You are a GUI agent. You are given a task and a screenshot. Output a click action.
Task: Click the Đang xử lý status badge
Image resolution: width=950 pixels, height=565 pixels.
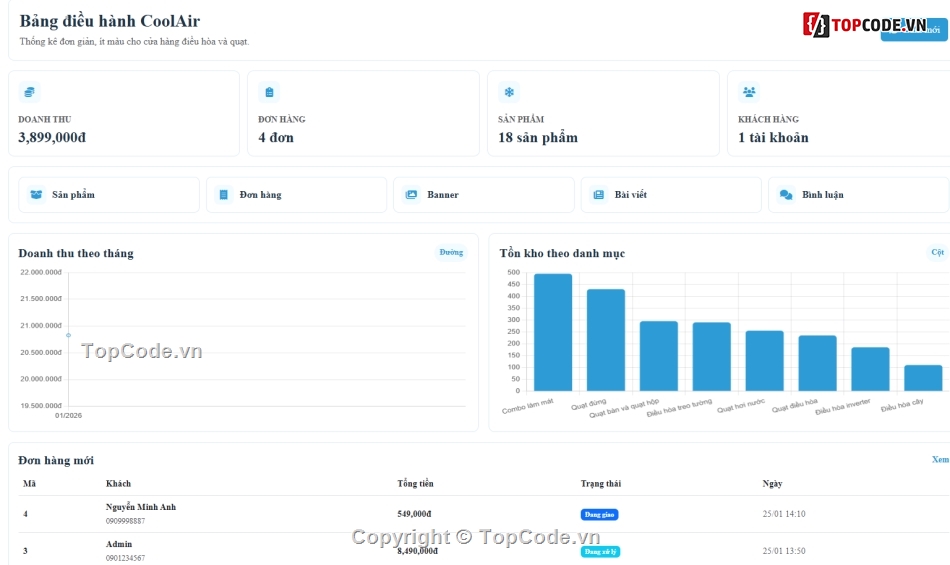pyautogui.click(x=600, y=552)
